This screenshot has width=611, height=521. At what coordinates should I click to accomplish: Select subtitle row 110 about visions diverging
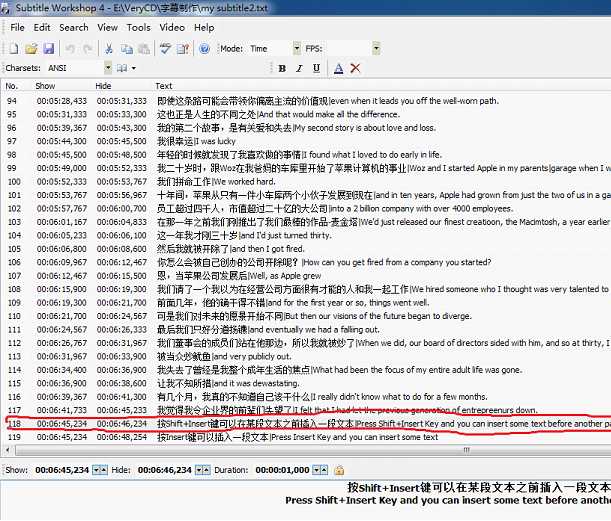307,316
